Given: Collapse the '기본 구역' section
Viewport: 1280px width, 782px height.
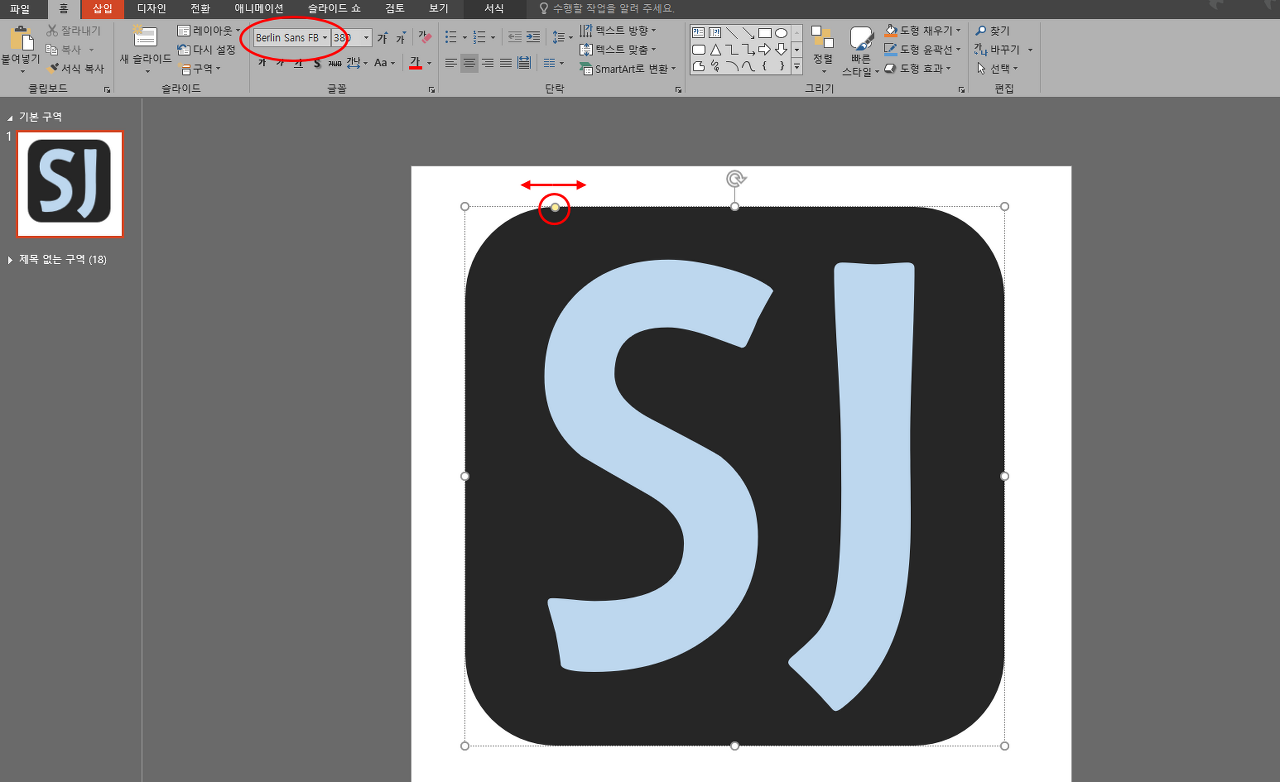Looking at the screenshot, I should (10, 118).
